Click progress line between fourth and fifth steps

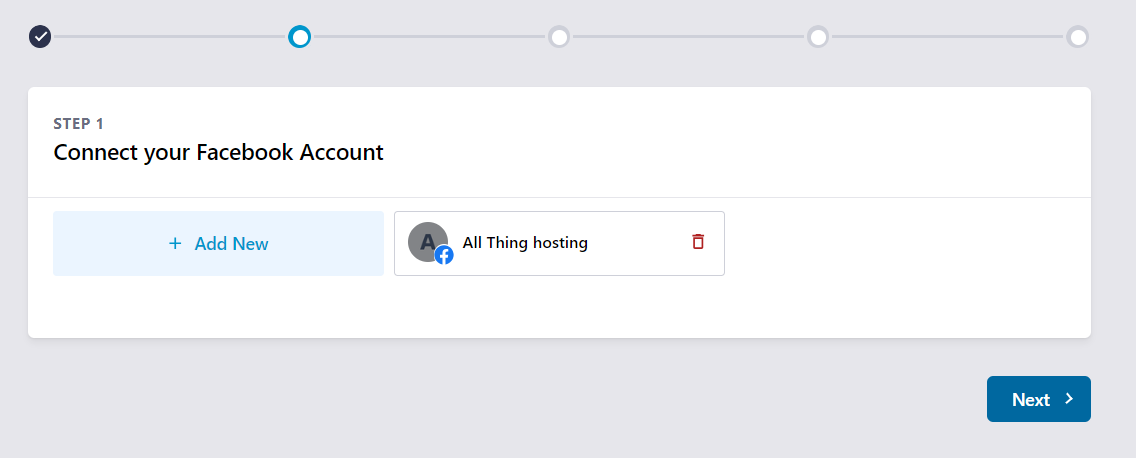947,37
